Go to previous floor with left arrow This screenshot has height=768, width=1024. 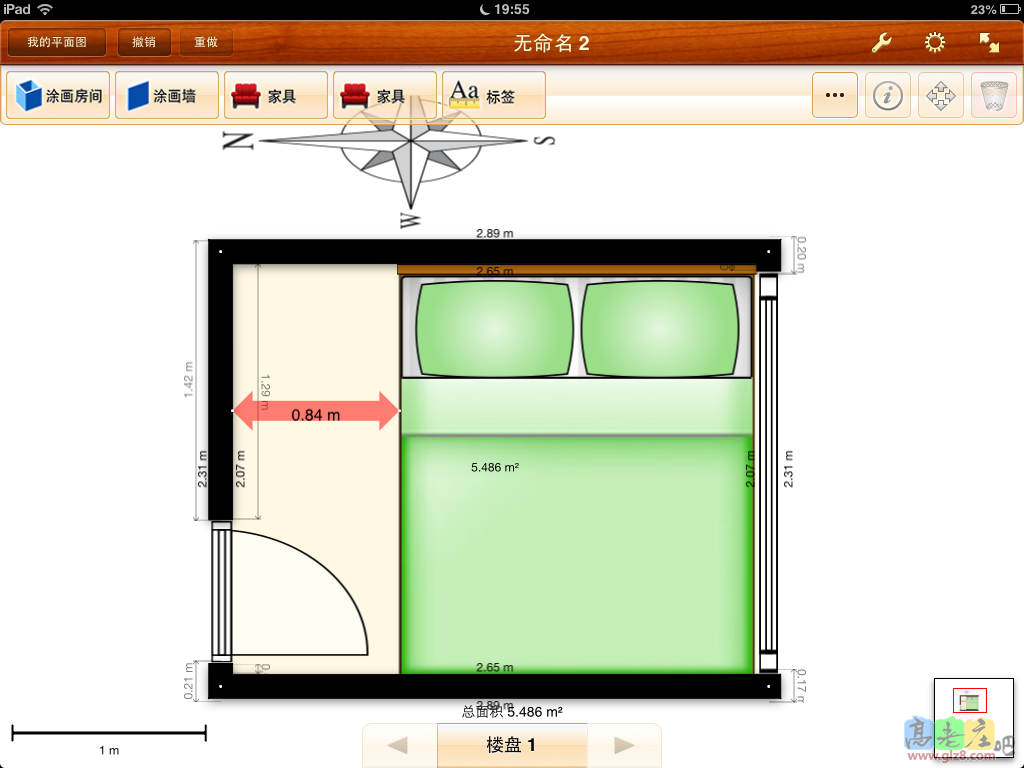398,745
